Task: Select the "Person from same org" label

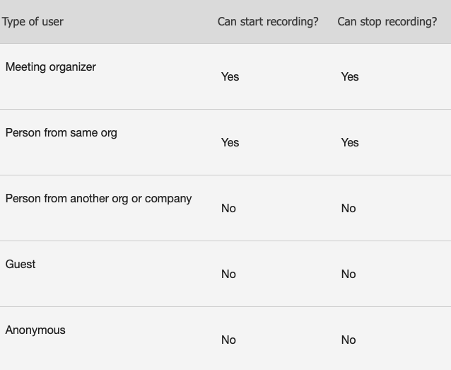Action: coord(61,133)
